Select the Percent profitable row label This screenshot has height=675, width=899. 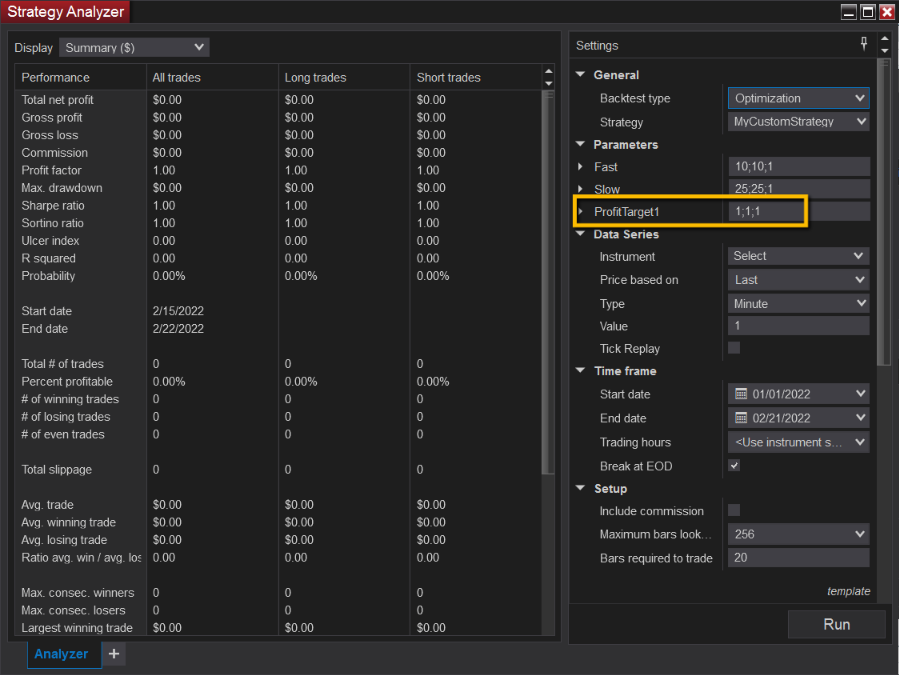[x=67, y=381]
